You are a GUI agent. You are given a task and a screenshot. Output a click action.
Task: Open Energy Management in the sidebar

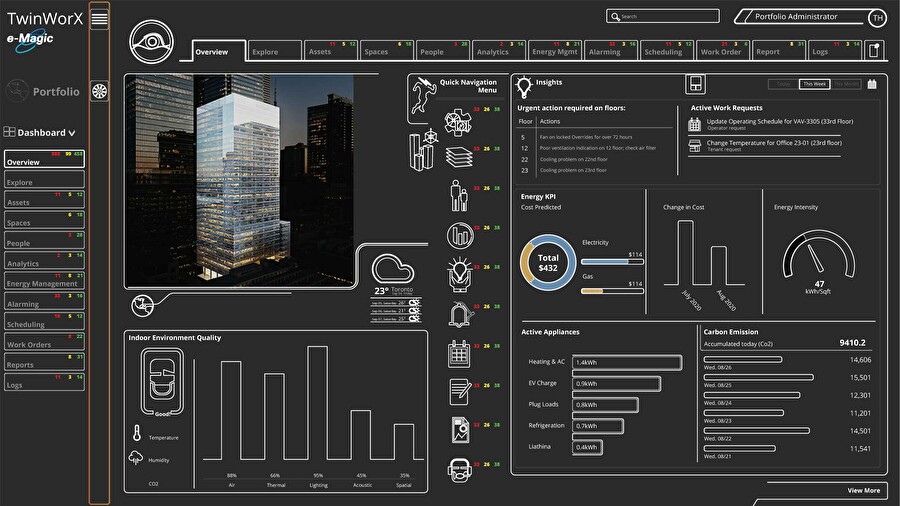pos(44,281)
